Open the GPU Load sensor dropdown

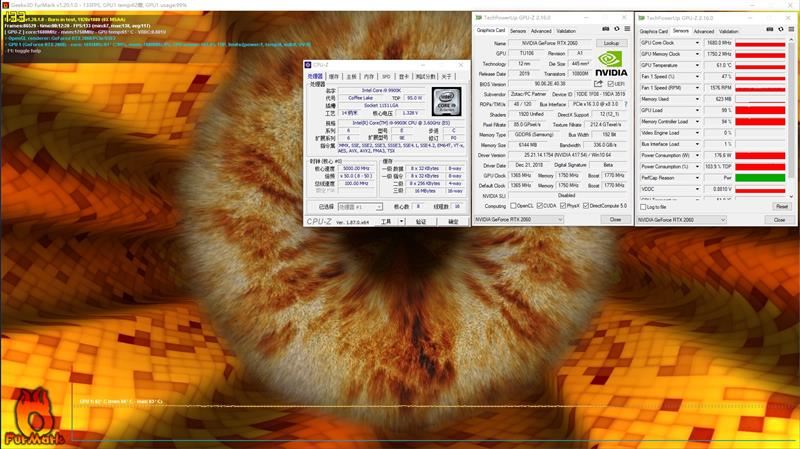point(697,110)
